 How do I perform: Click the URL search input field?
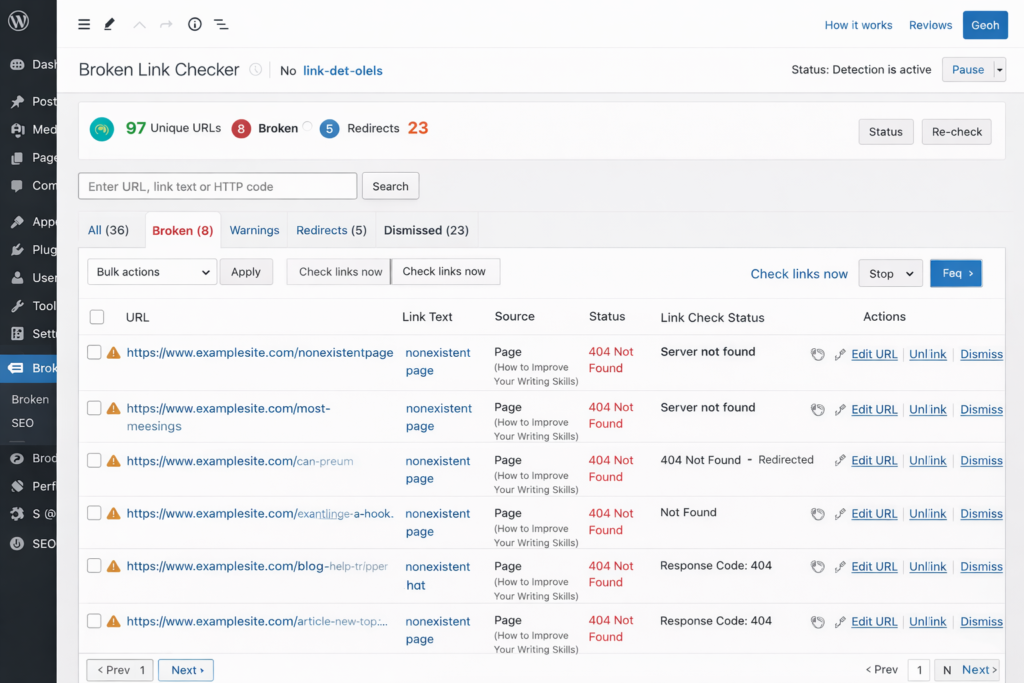pos(217,186)
